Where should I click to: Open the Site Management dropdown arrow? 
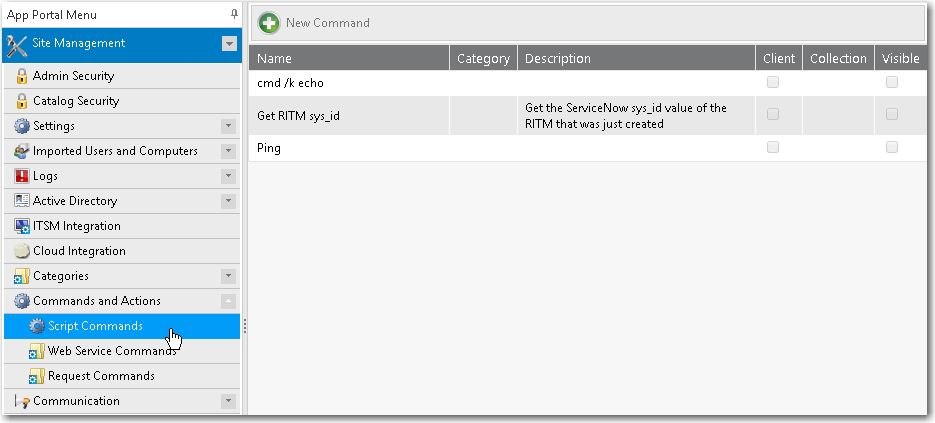click(x=229, y=44)
